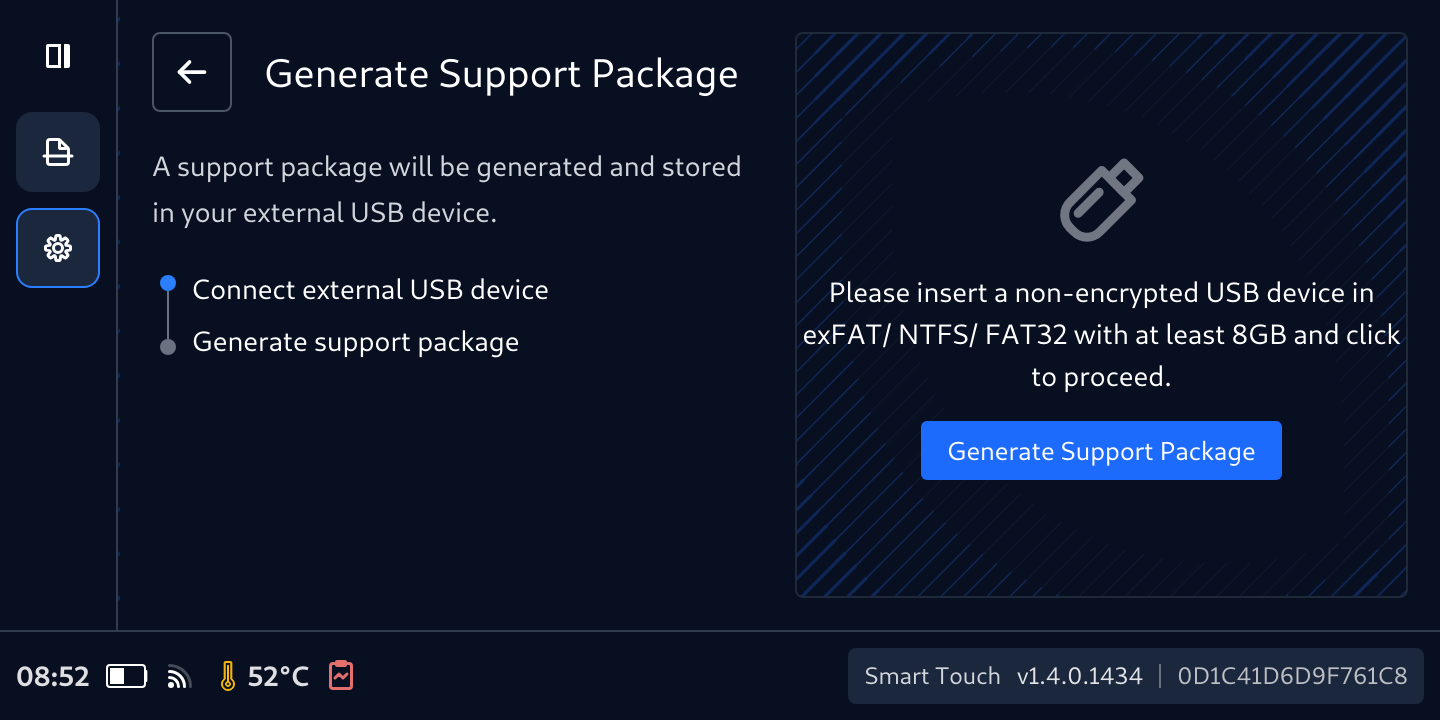Click firmware version v1.4.0.1434

[x=1079, y=677]
